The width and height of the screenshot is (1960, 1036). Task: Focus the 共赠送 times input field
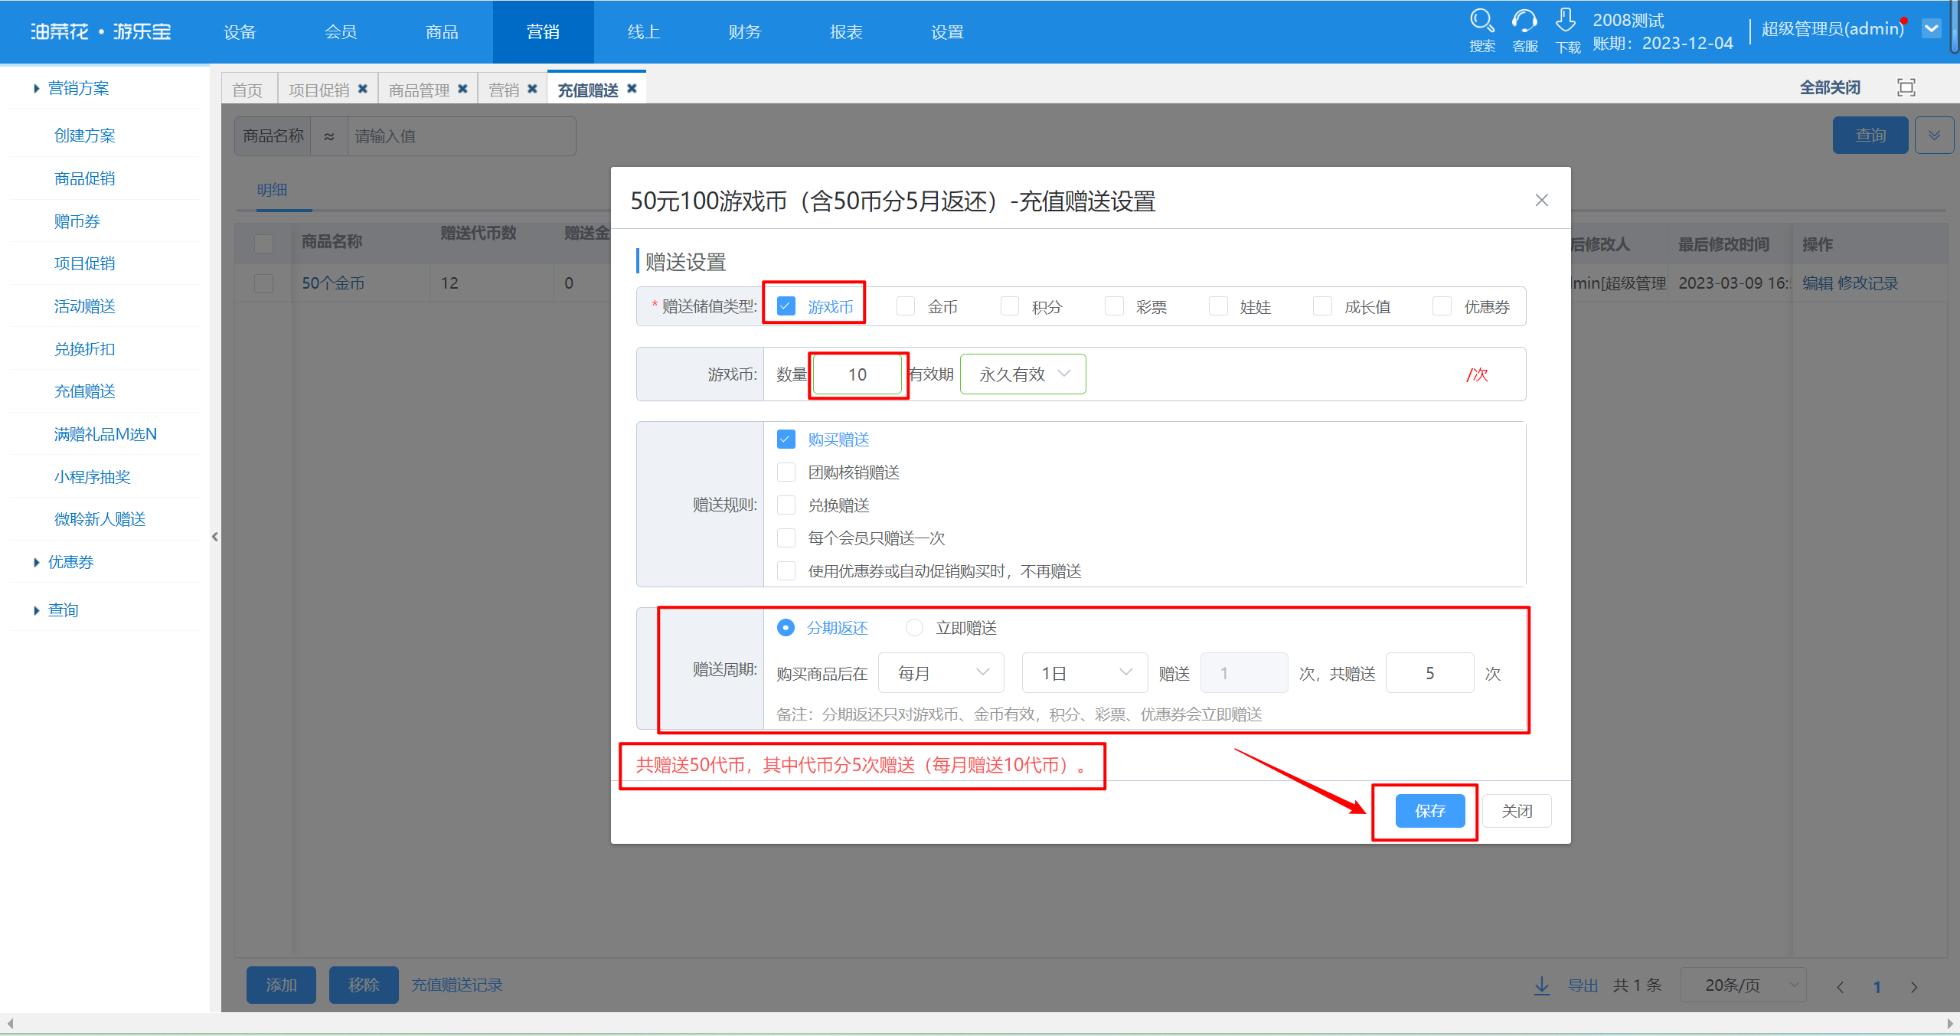pos(1430,673)
